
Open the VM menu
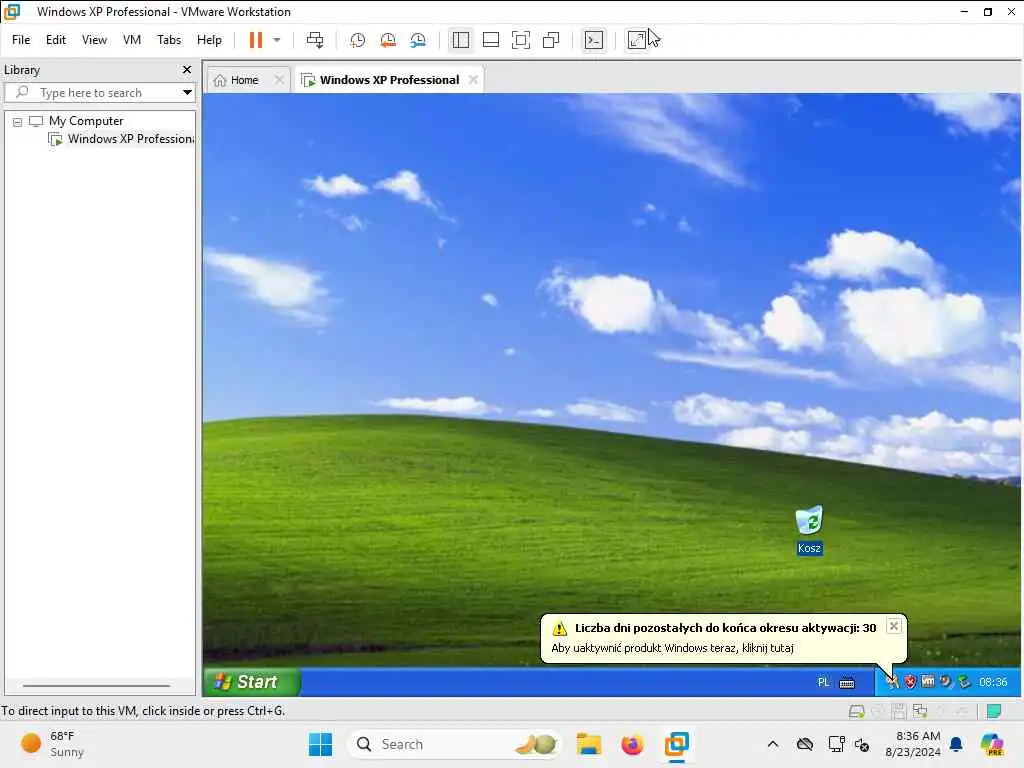pos(132,40)
